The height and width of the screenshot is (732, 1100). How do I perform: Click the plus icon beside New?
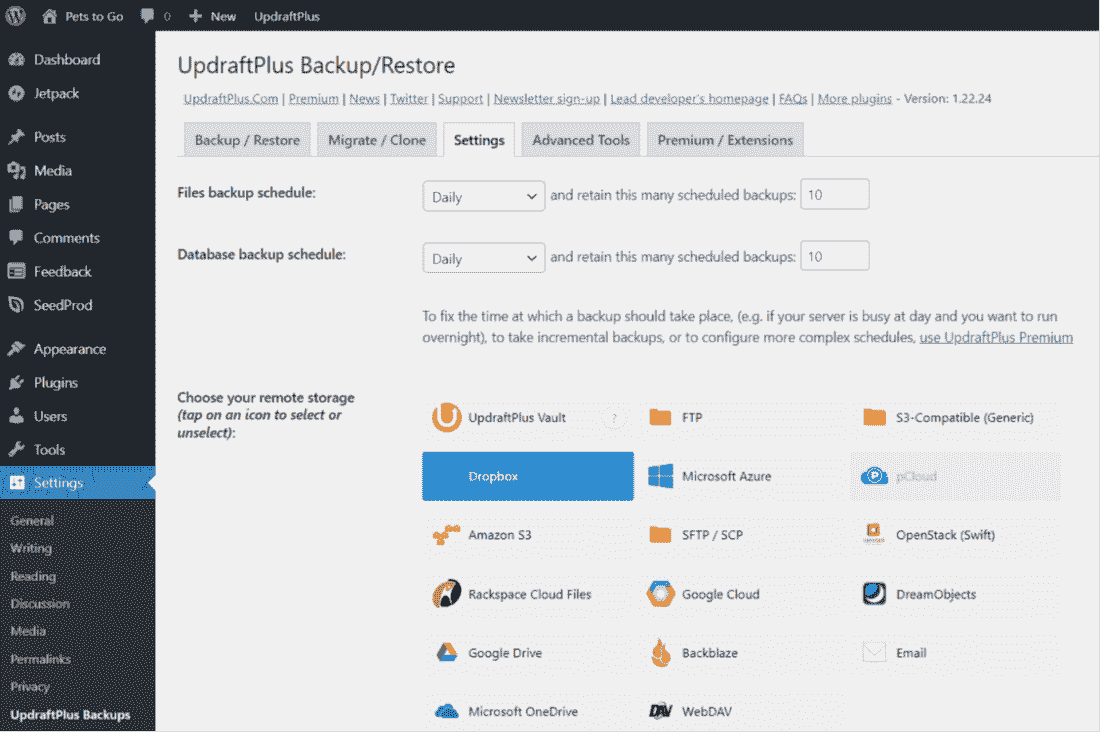click(x=196, y=16)
